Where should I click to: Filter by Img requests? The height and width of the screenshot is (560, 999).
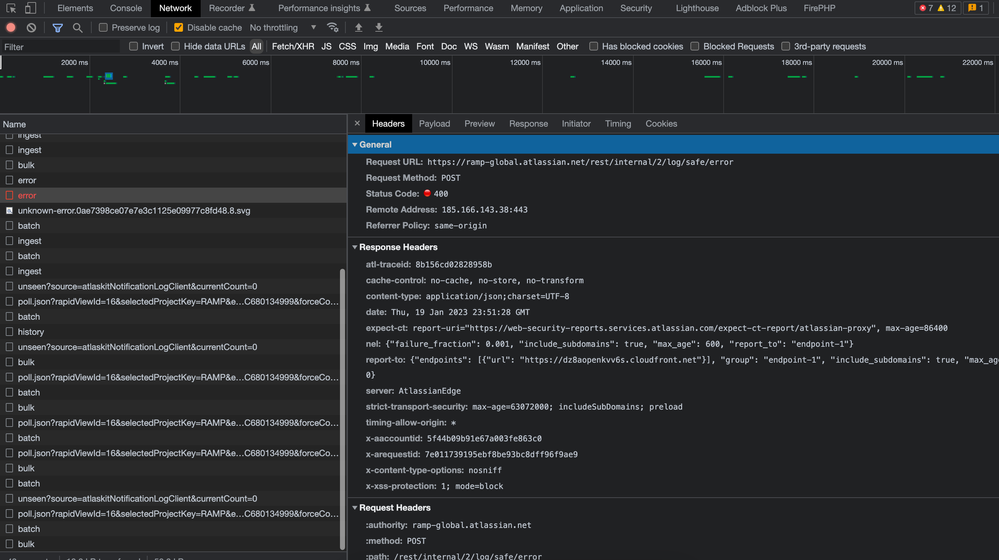point(371,46)
